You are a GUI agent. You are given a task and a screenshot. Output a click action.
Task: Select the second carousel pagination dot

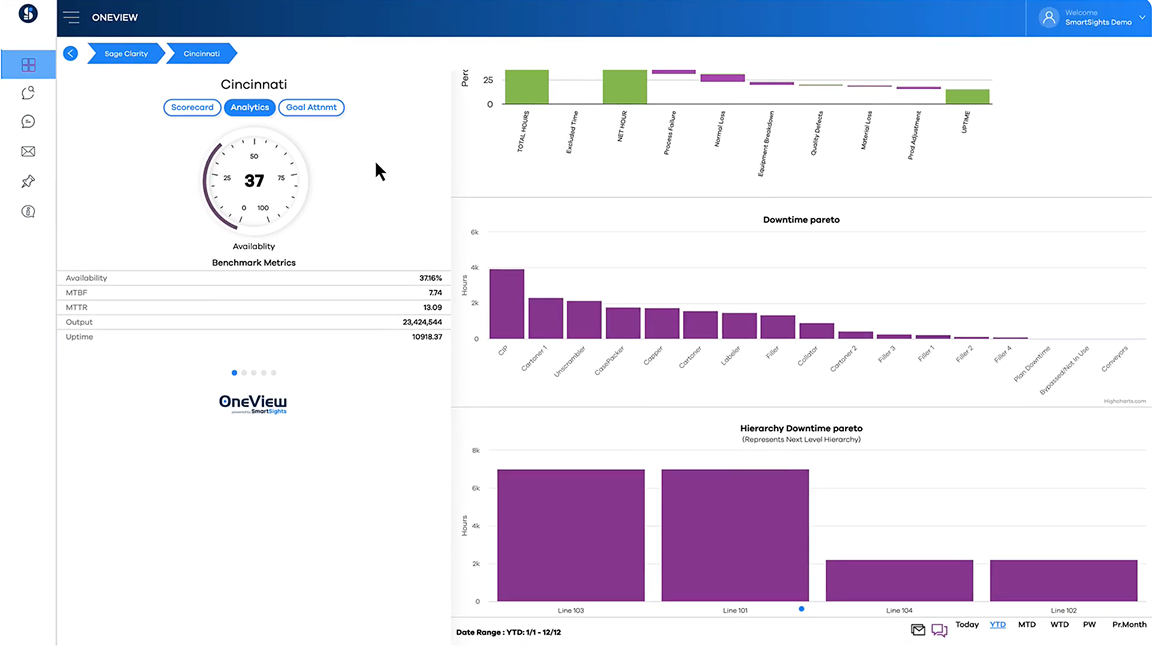coord(244,373)
